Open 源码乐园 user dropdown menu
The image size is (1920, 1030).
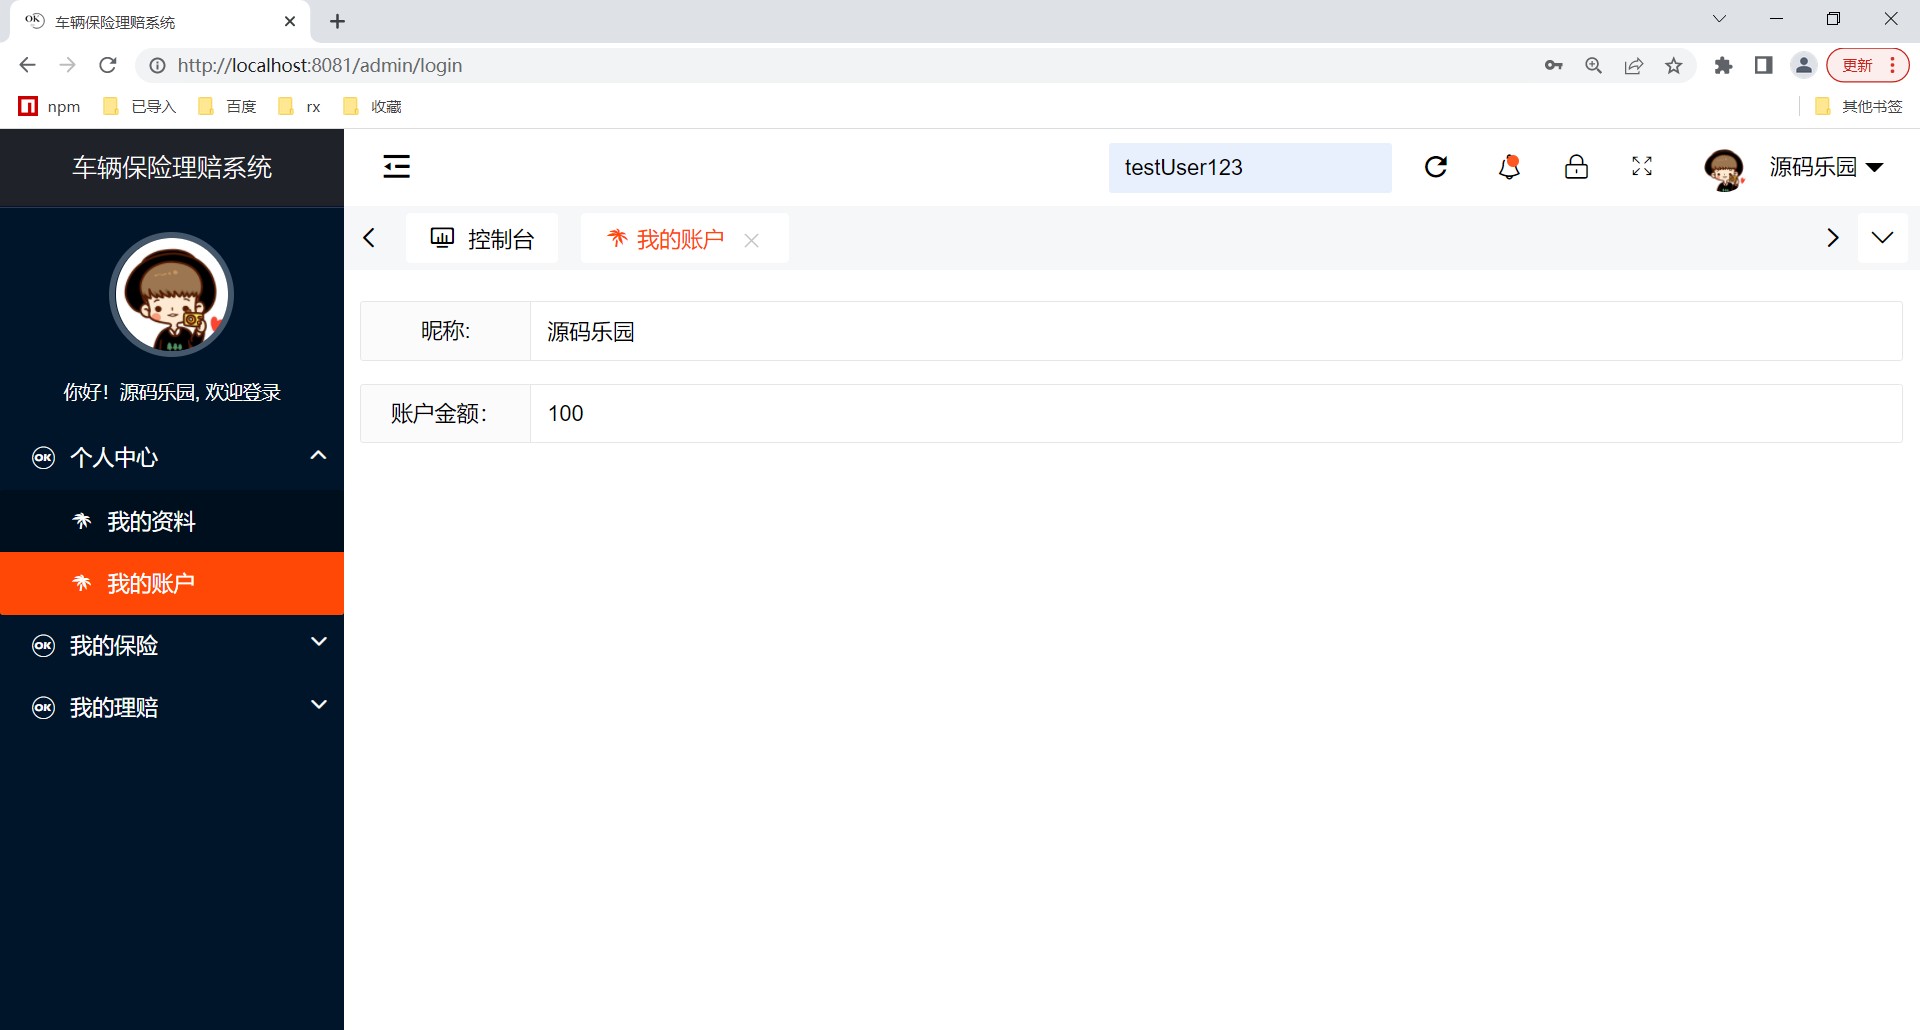point(1826,167)
